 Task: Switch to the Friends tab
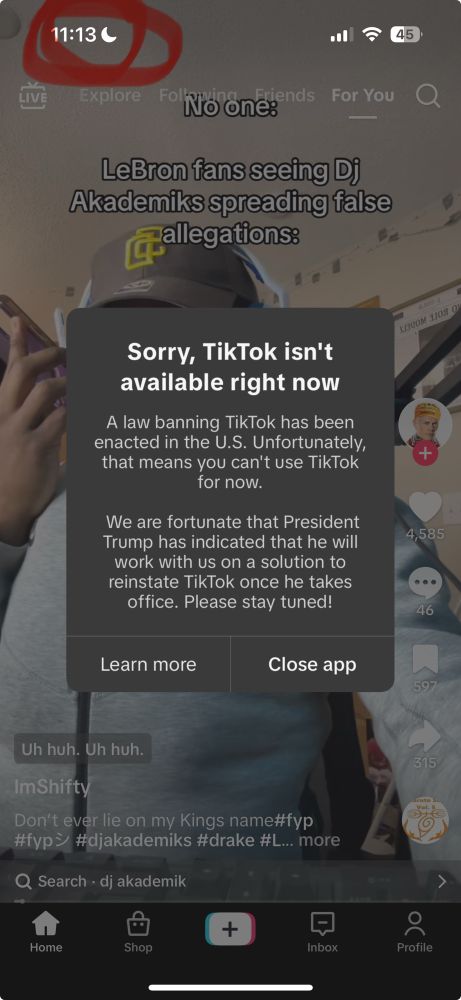pos(285,96)
